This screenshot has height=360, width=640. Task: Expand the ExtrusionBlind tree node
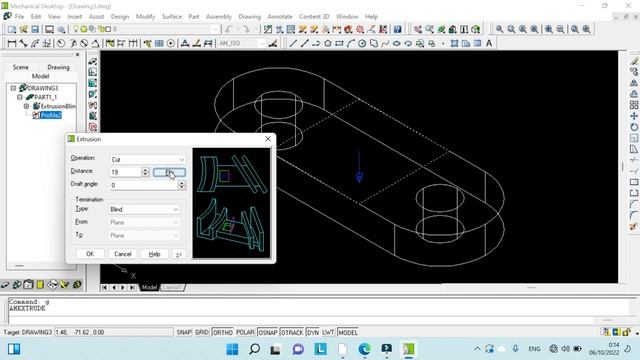pos(26,106)
